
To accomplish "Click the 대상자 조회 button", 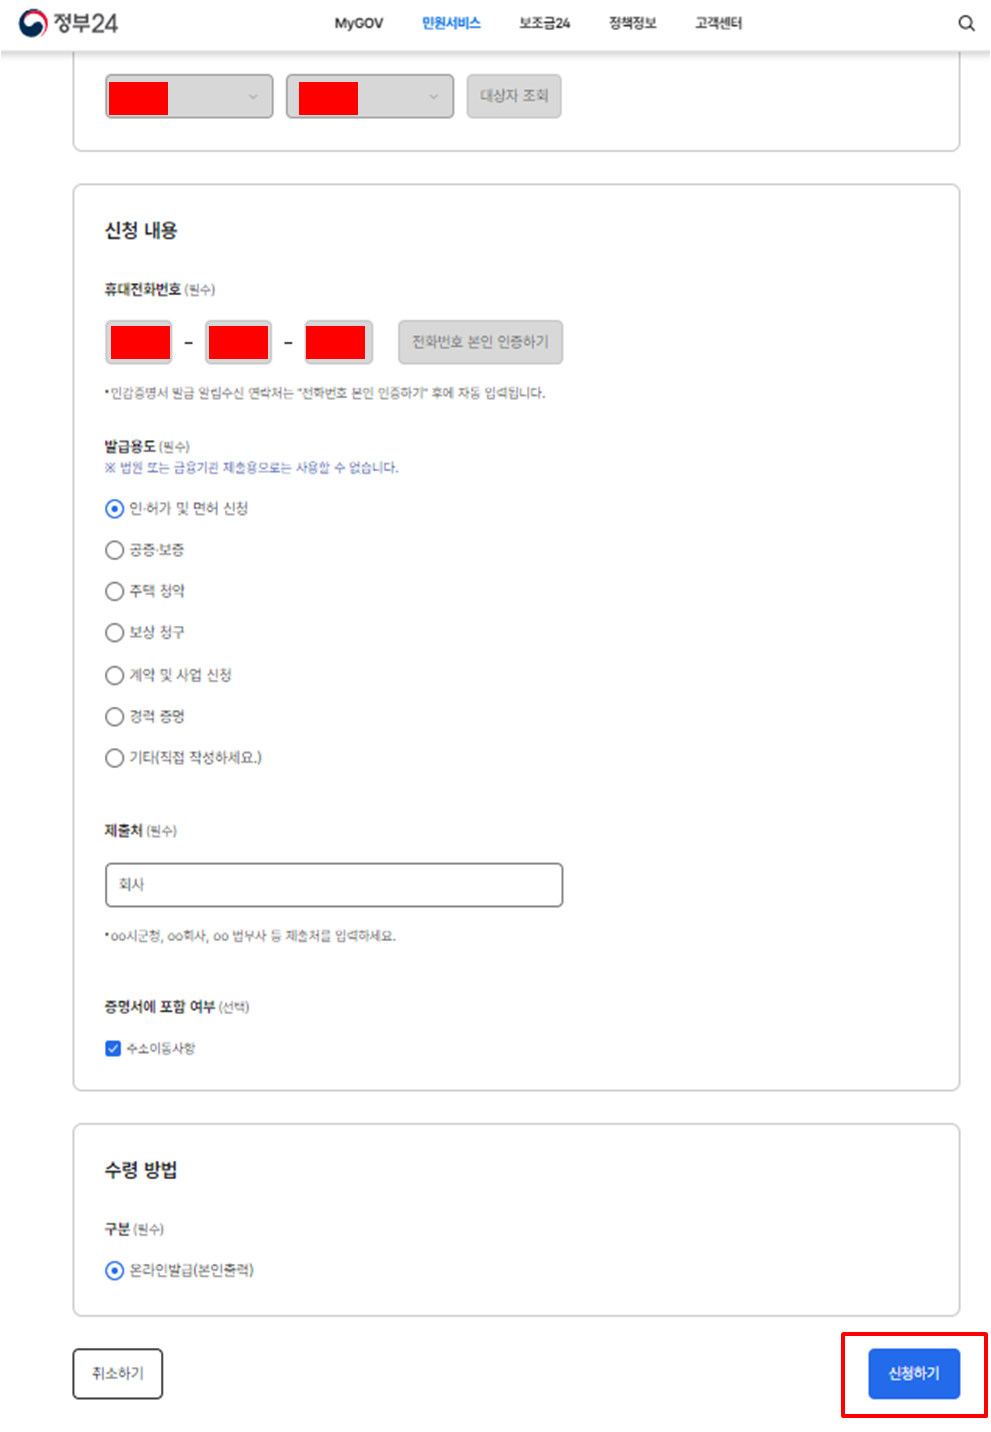I will (513, 96).
